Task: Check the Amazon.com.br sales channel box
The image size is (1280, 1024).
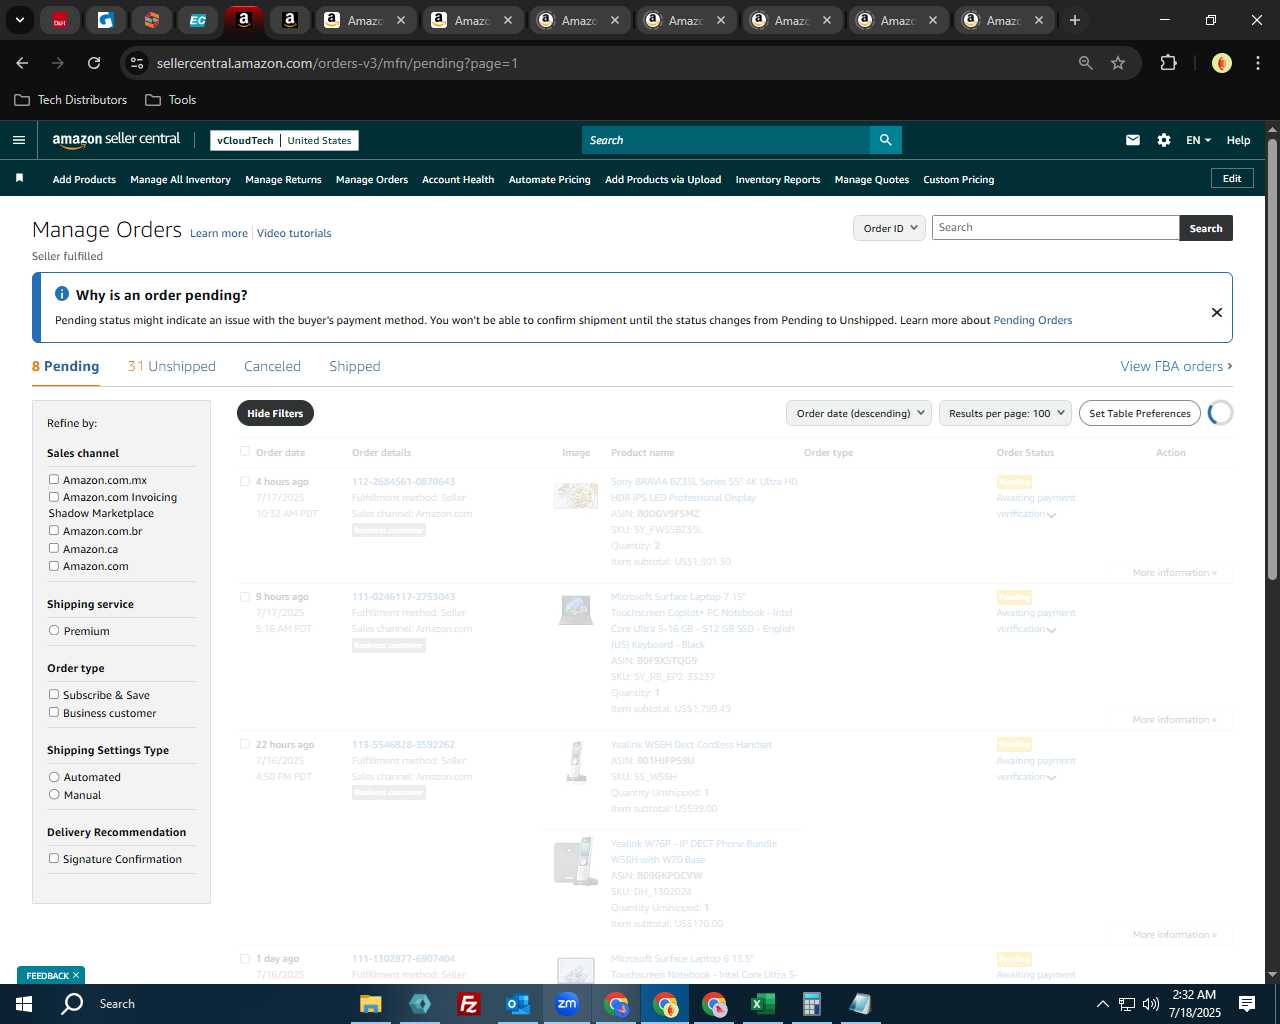Action: click(54, 531)
